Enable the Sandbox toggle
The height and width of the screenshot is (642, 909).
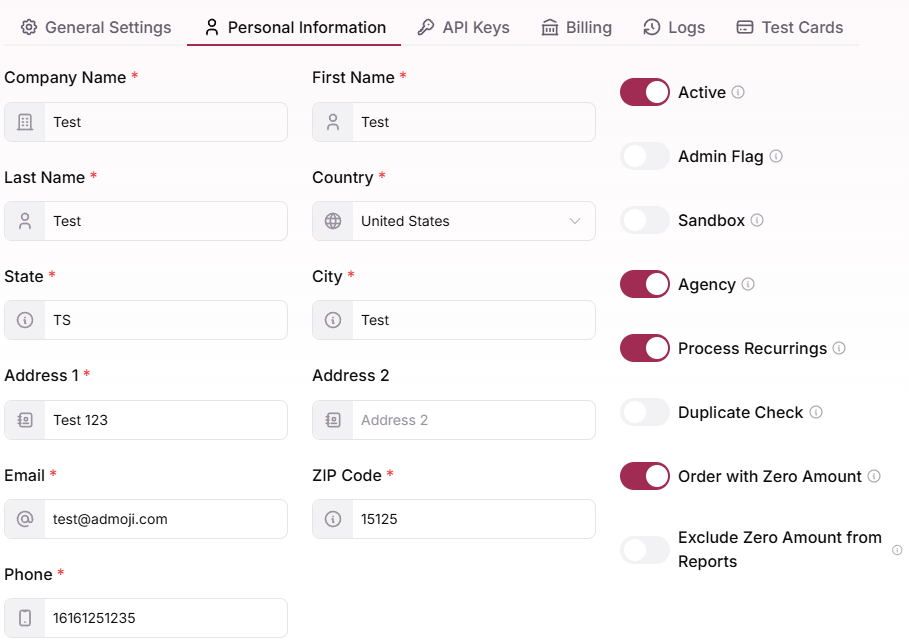pos(645,220)
